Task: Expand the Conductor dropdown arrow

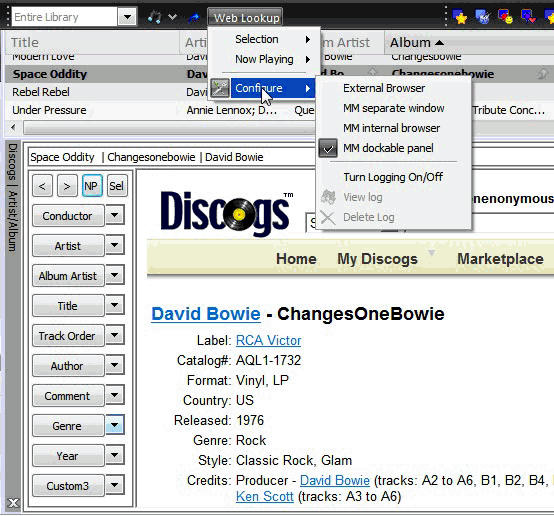Action: pyautogui.click(x=115, y=215)
